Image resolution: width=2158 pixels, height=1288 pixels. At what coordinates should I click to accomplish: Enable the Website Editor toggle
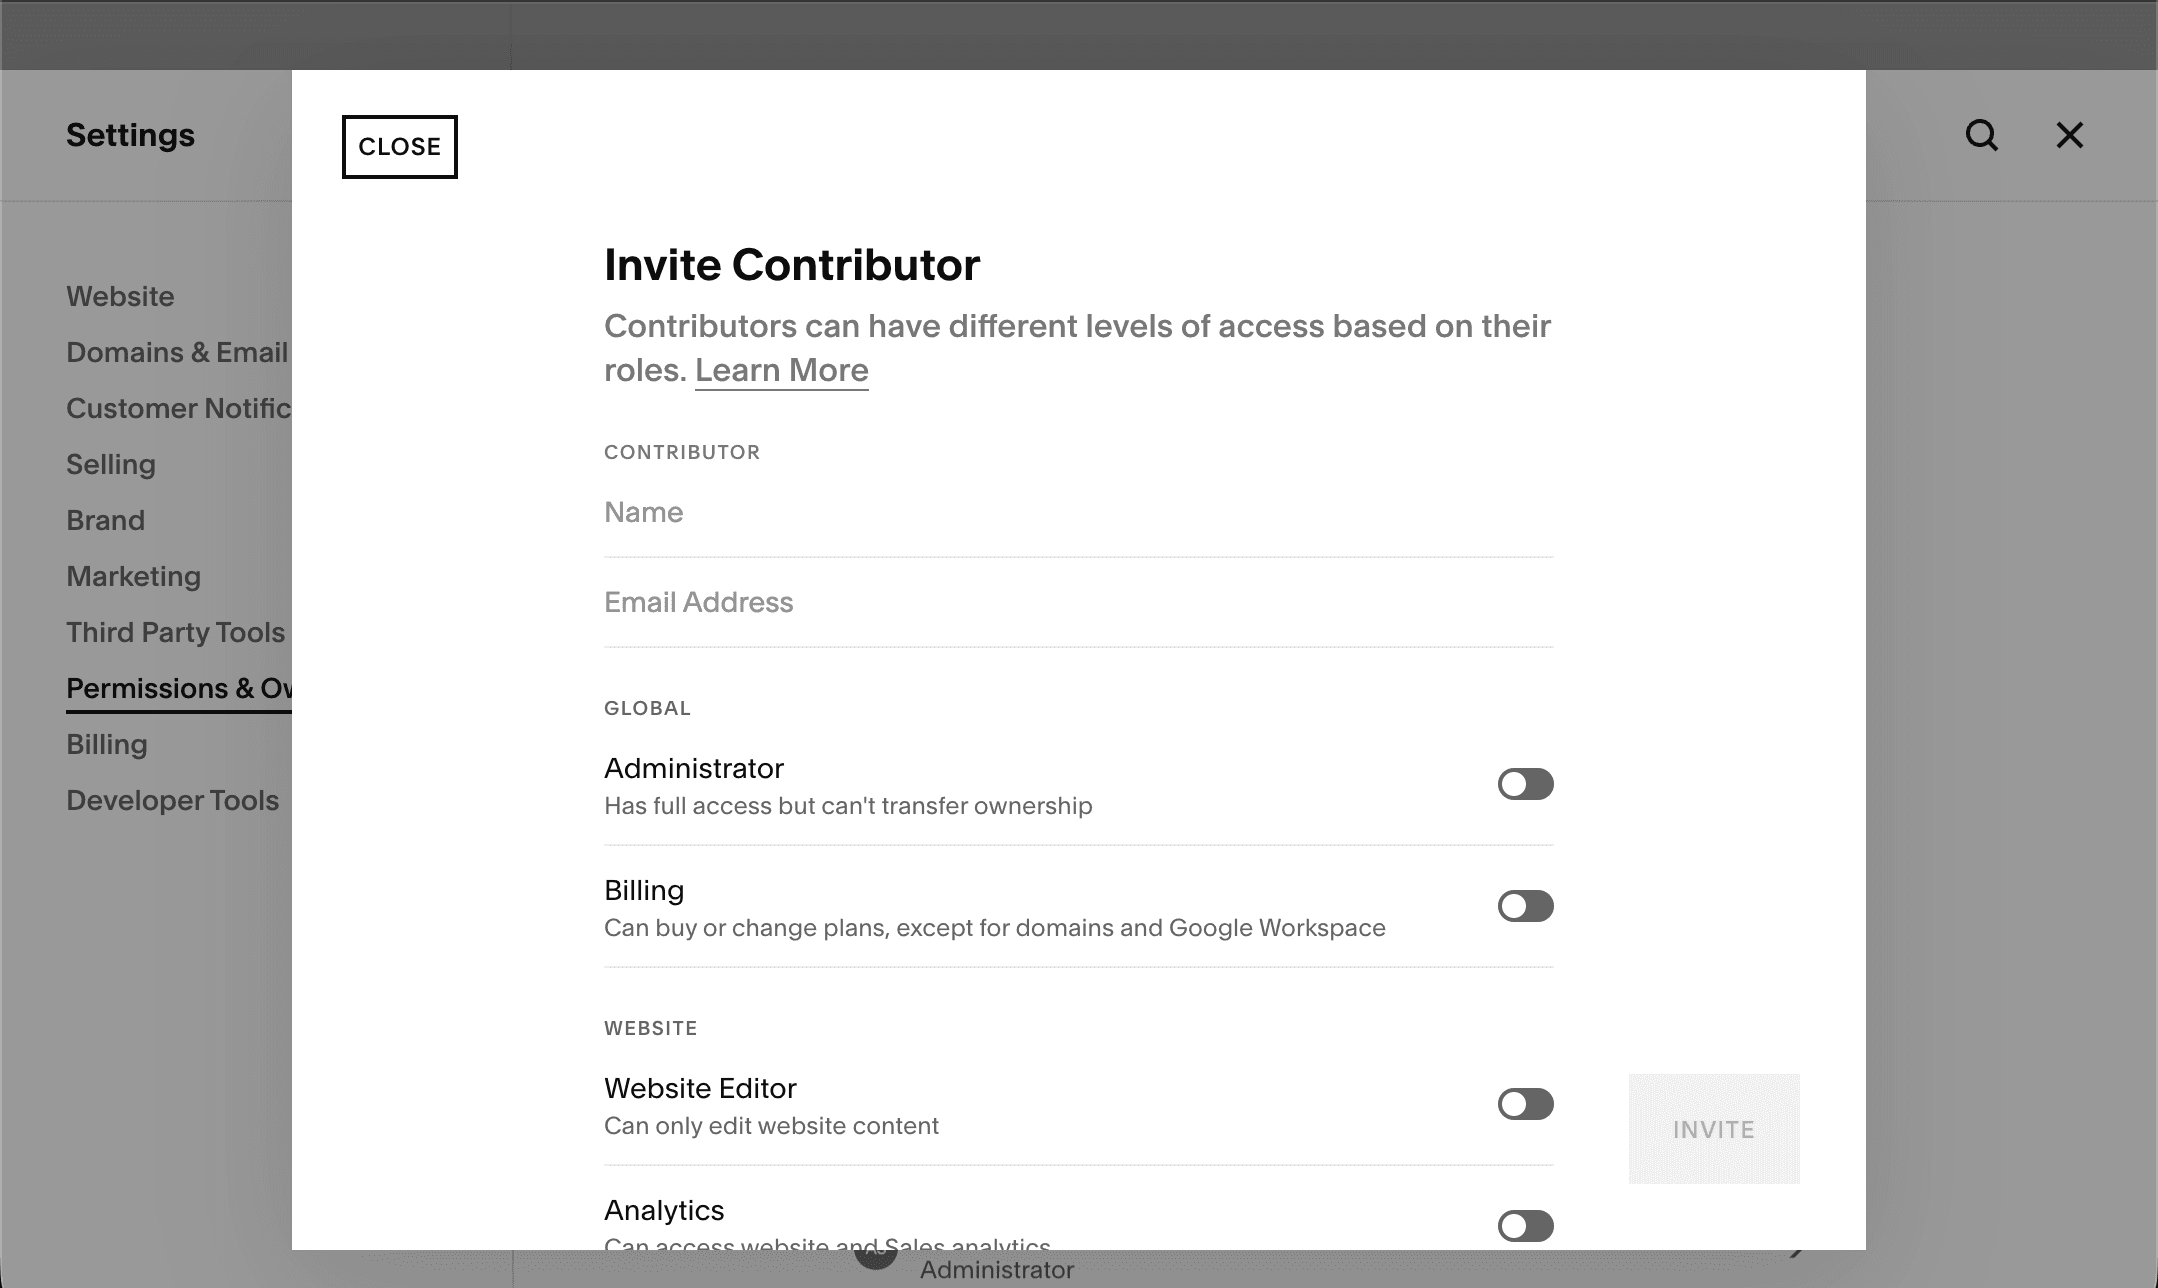1524,1104
